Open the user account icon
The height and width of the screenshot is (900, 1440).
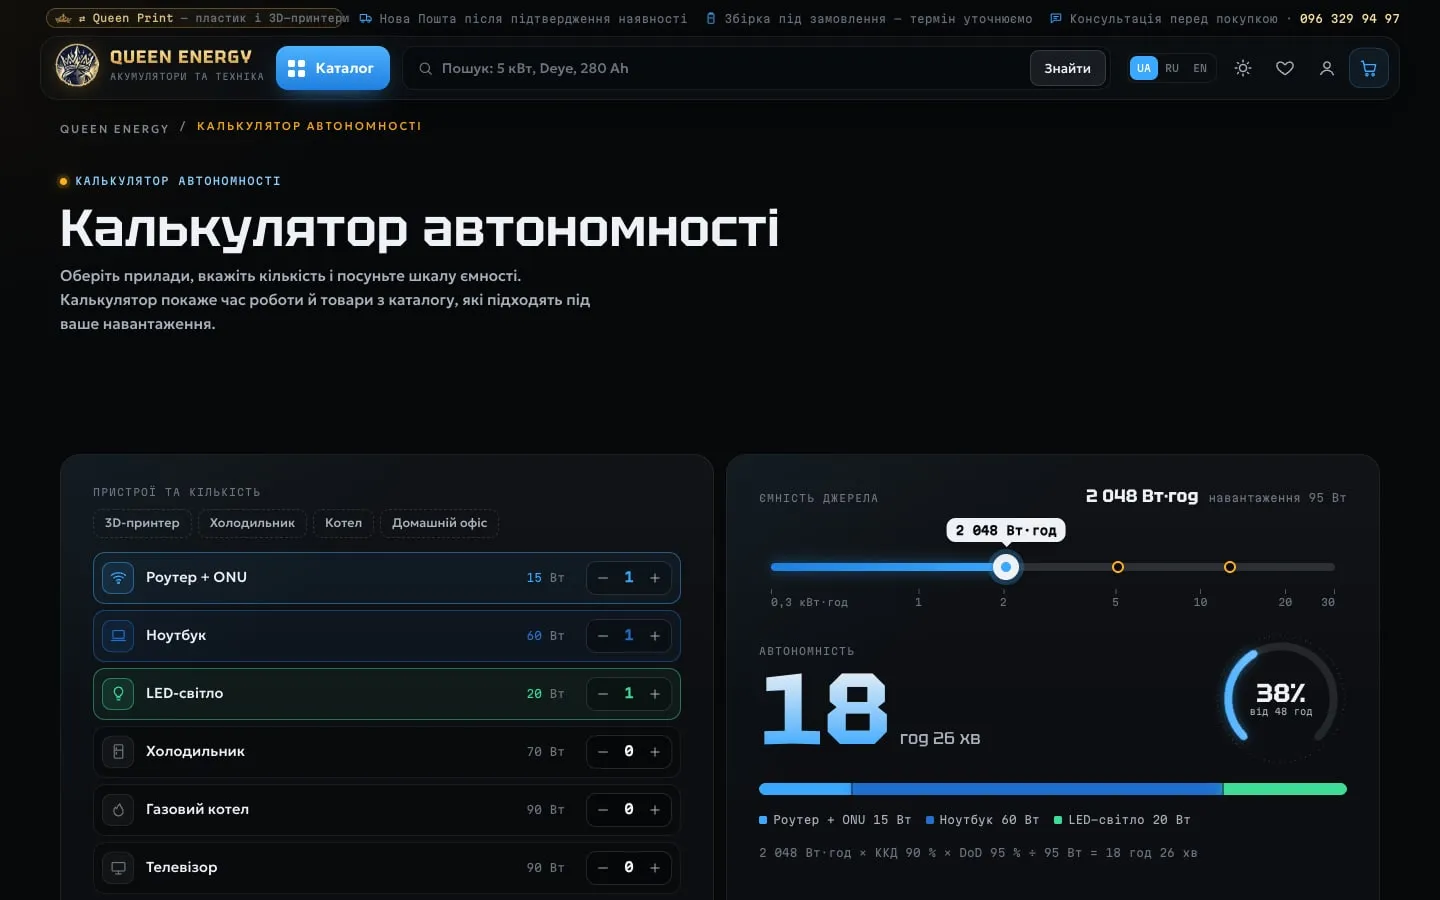1327,68
